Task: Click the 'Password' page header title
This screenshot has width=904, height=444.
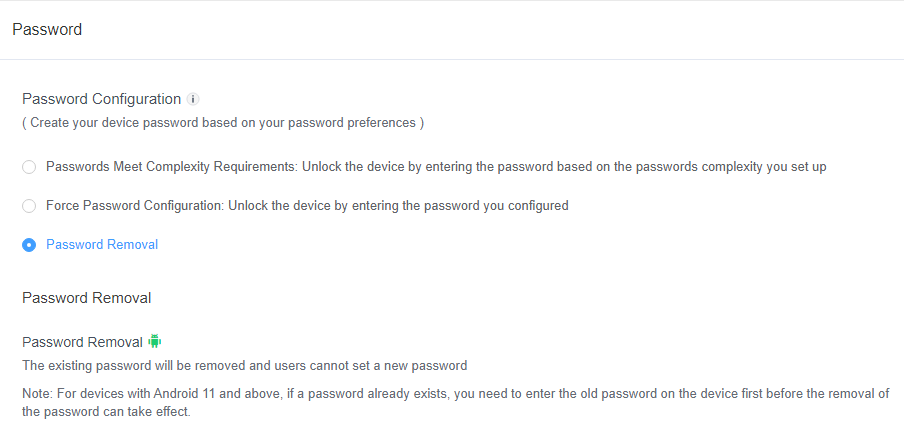Action: point(47,30)
